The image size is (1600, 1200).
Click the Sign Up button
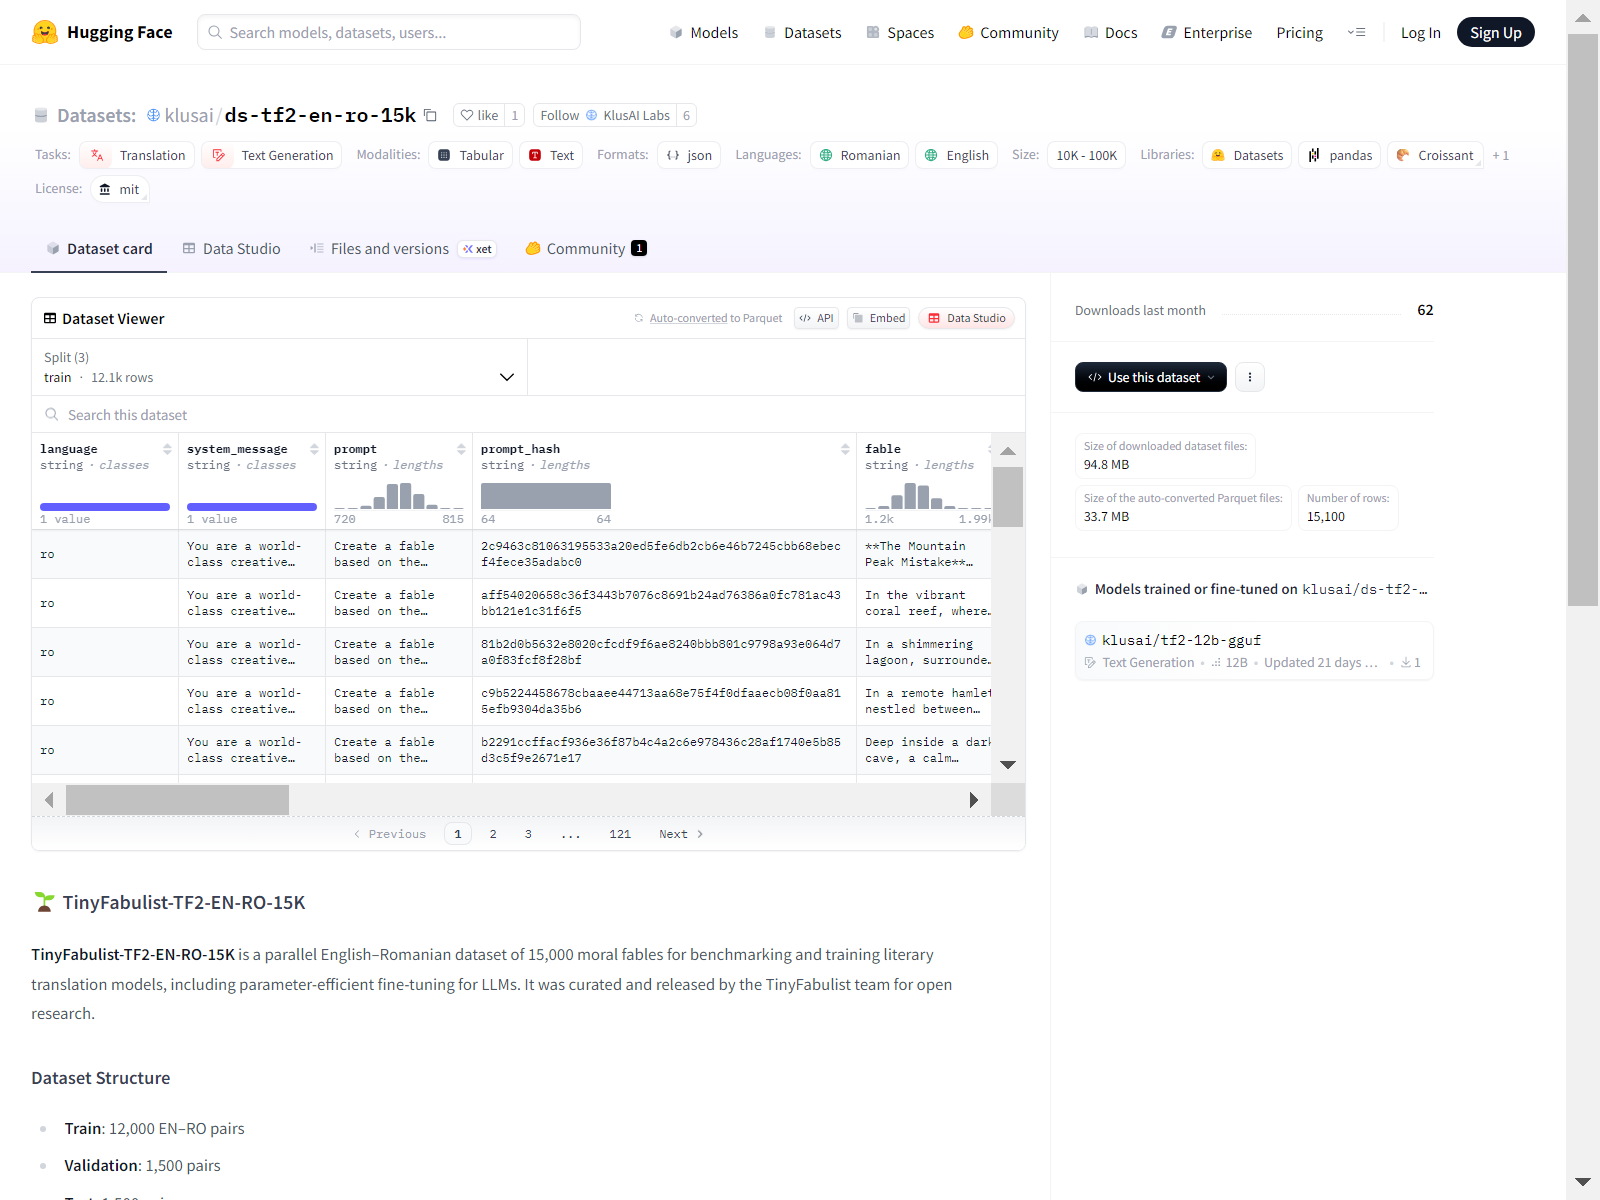(x=1495, y=32)
